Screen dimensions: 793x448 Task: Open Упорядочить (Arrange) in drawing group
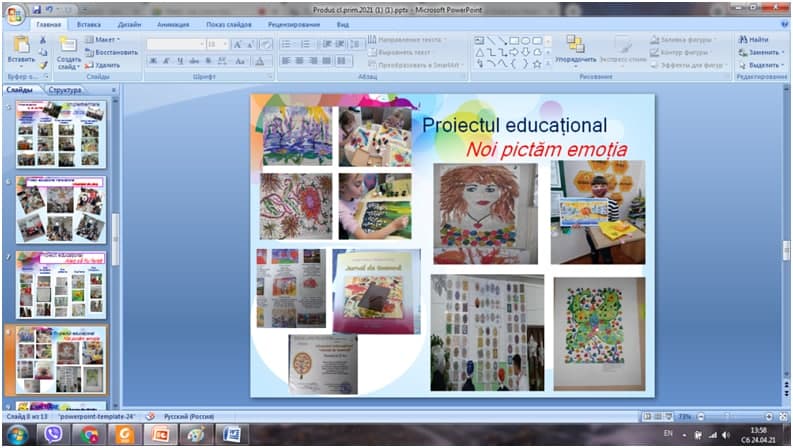(575, 48)
